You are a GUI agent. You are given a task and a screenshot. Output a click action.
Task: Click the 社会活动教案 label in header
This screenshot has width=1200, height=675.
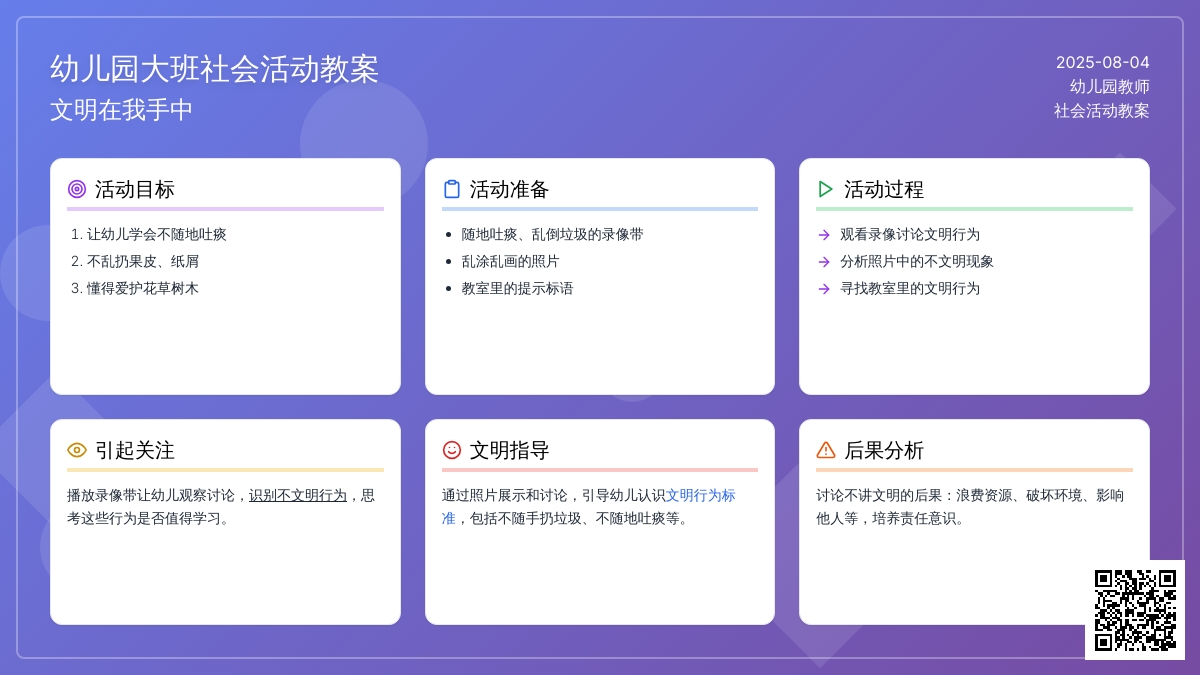coord(1102,110)
